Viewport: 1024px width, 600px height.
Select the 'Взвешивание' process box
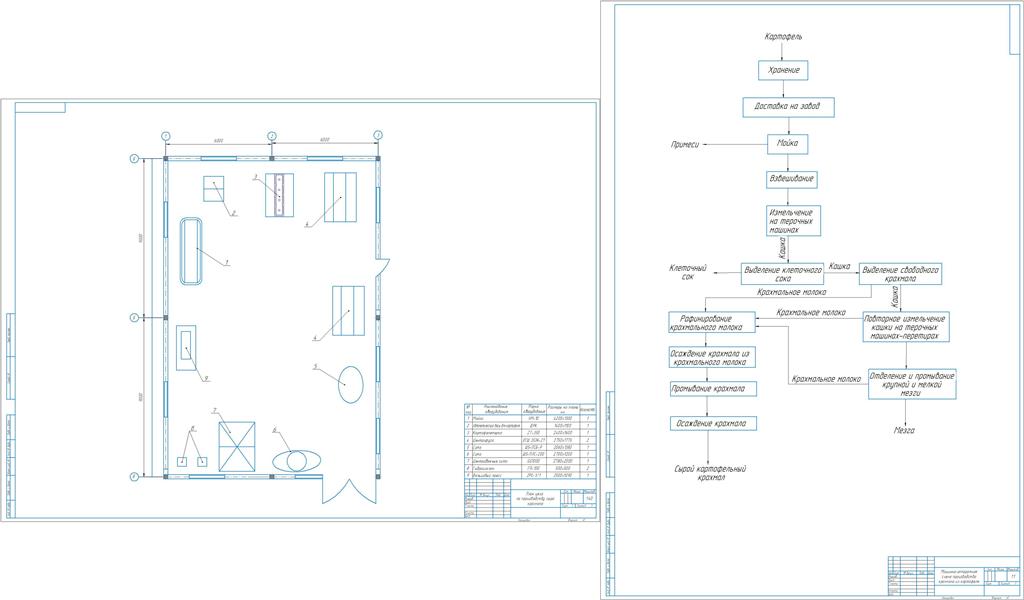point(791,179)
